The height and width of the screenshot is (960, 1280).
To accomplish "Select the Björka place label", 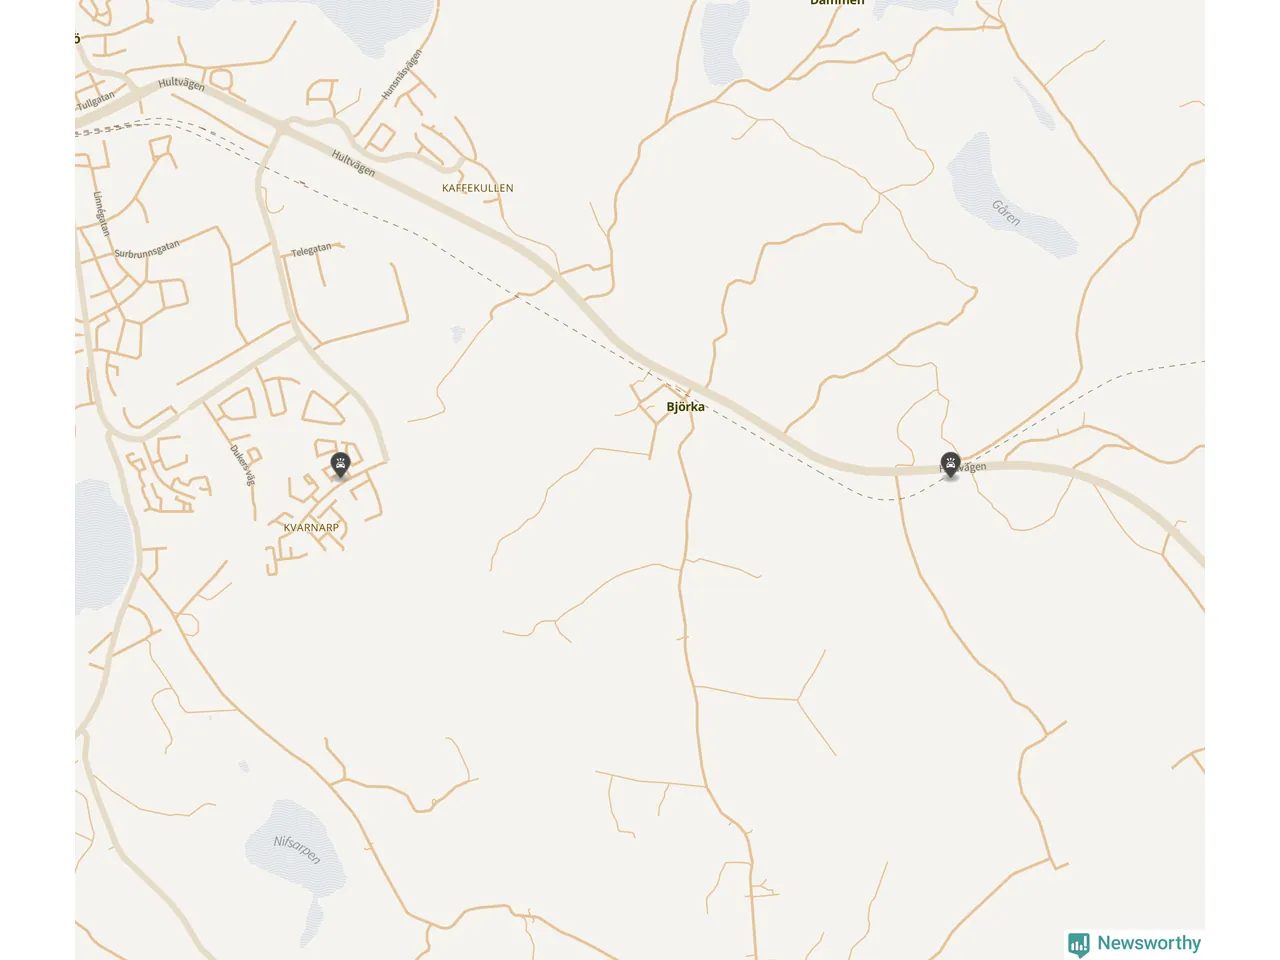I will pos(685,407).
